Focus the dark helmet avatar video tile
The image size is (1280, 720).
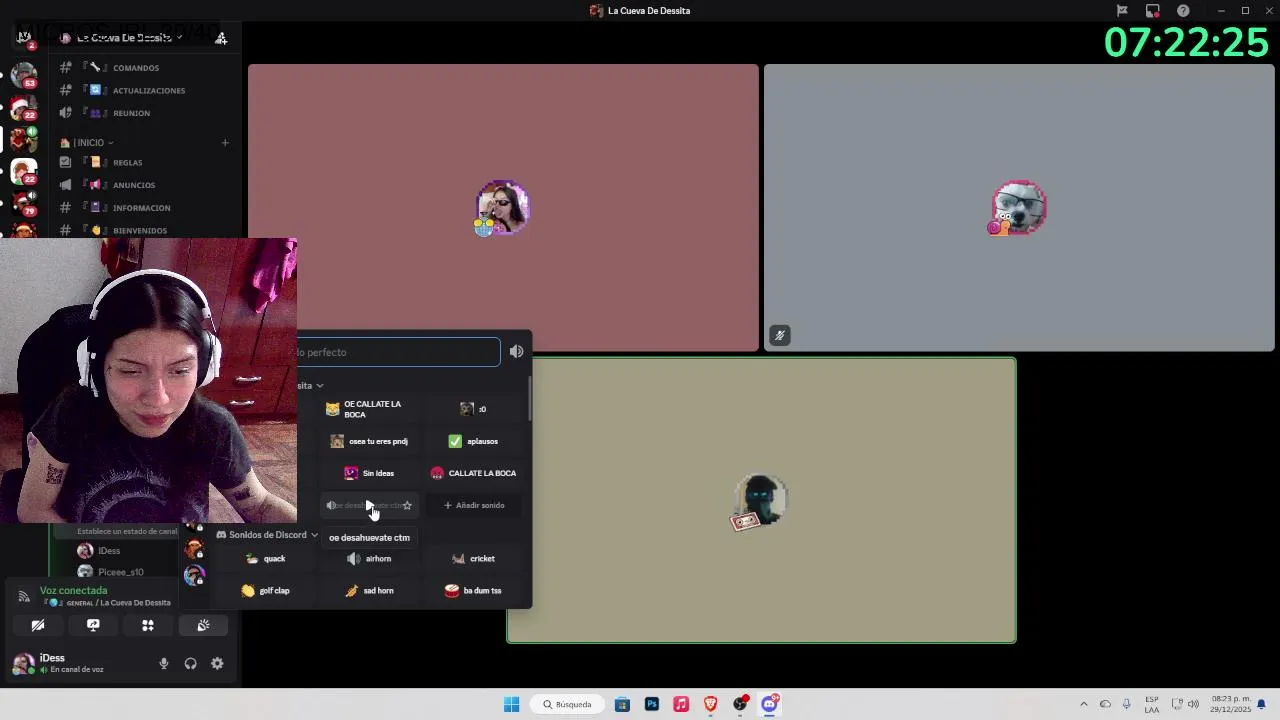pyautogui.click(x=761, y=500)
